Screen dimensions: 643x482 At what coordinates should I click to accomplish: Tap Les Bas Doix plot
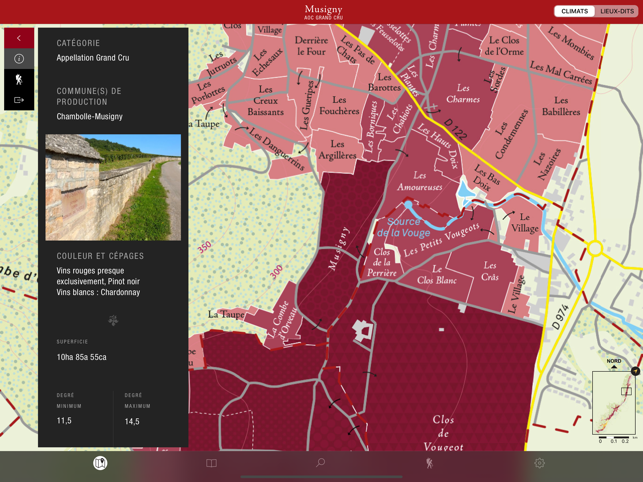point(486,178)
